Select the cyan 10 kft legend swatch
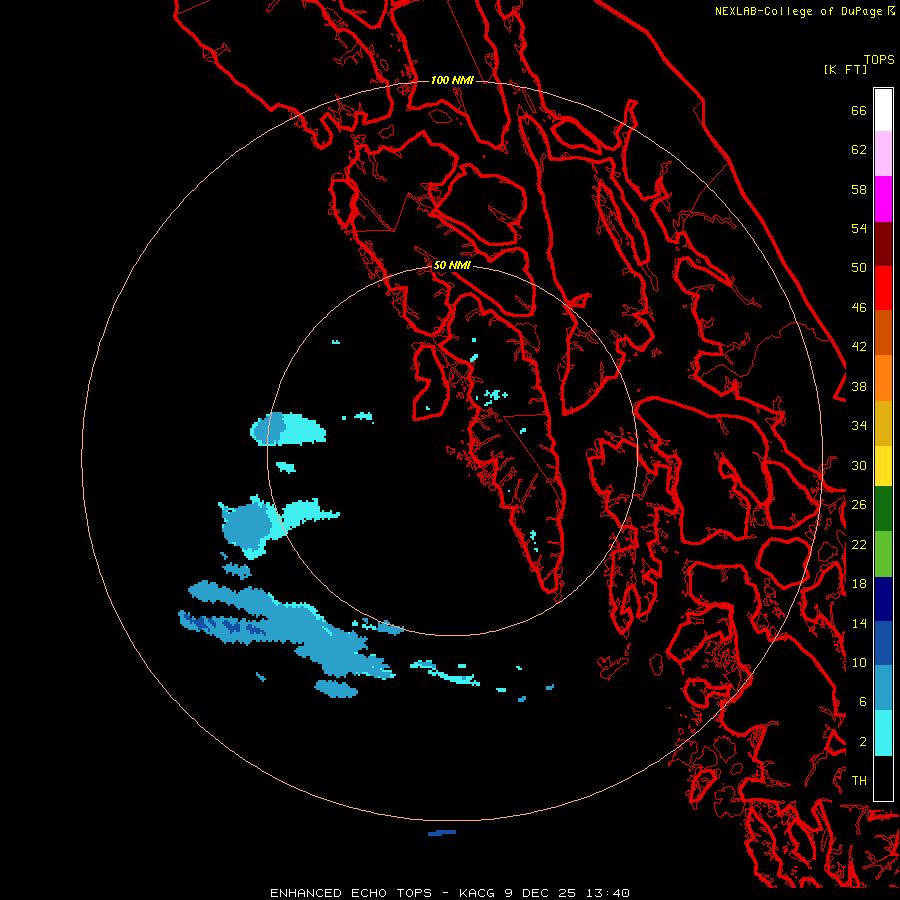Image resolution: width=900 pixels, height=900 pixels. 883,733
